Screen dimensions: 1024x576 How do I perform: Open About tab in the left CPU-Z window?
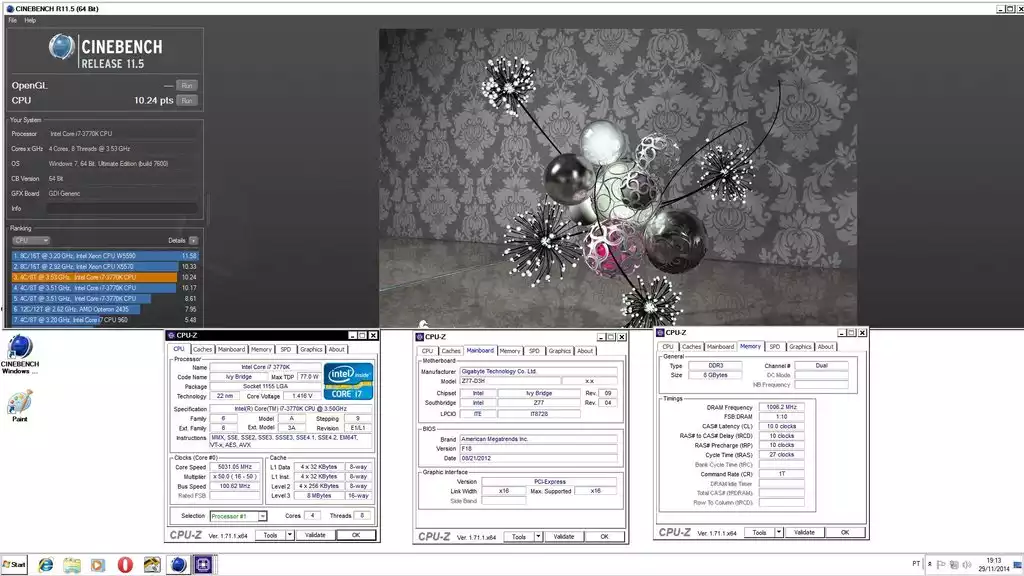tap(336, 349)
